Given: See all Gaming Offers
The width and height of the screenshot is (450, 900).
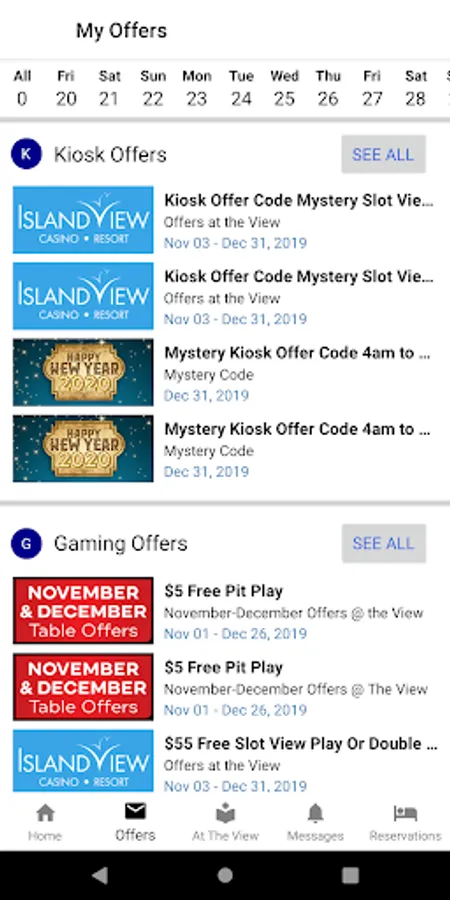Looking at the screenshot, I should (x=383, y=543).
